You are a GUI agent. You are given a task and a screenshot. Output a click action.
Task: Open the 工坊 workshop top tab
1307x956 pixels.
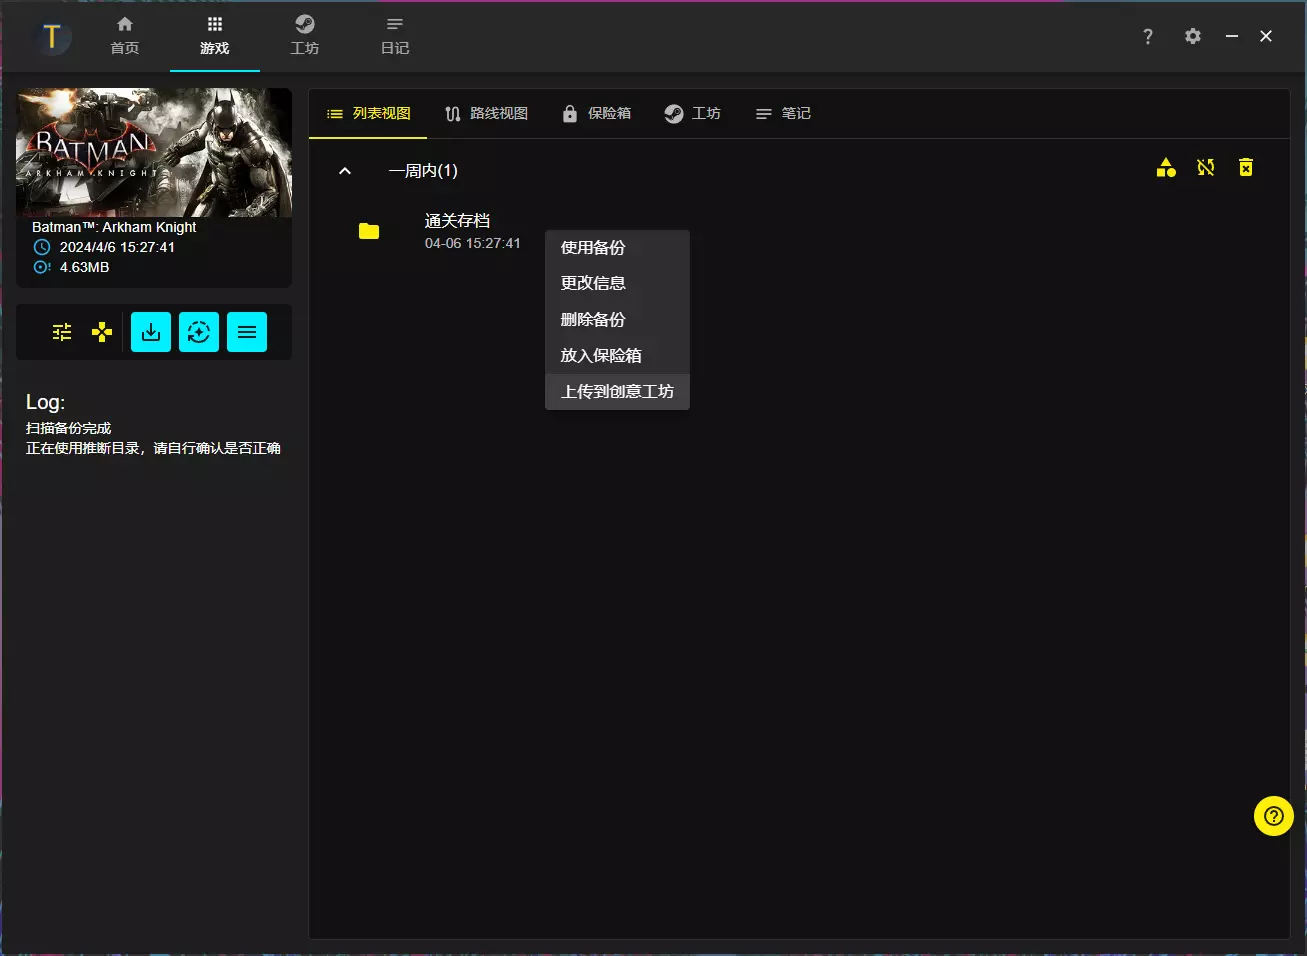[305, 36]
